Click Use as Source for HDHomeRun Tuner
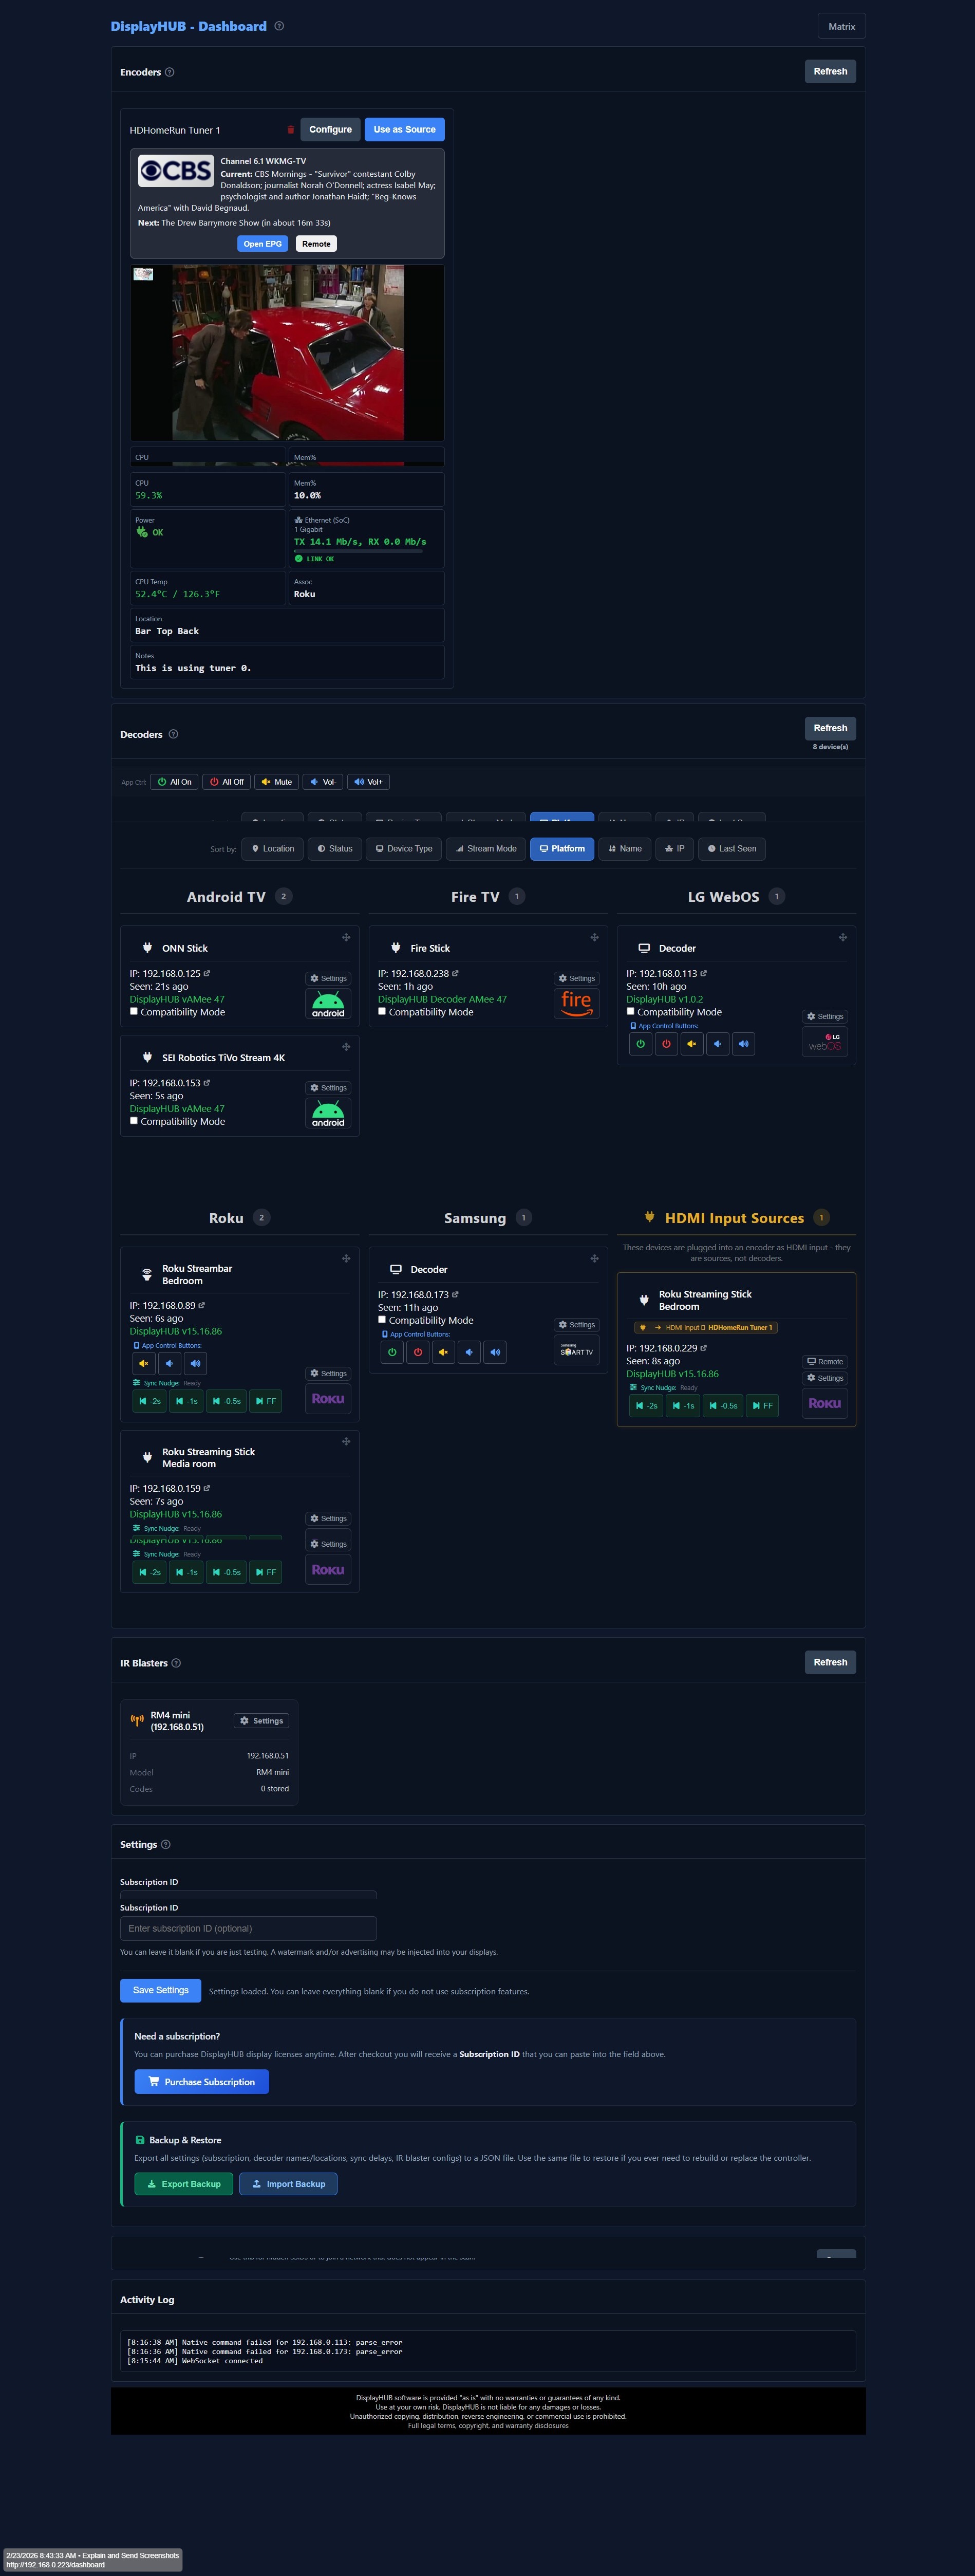975x2576 pixels. pyautogui.click(x=404, y=130)
